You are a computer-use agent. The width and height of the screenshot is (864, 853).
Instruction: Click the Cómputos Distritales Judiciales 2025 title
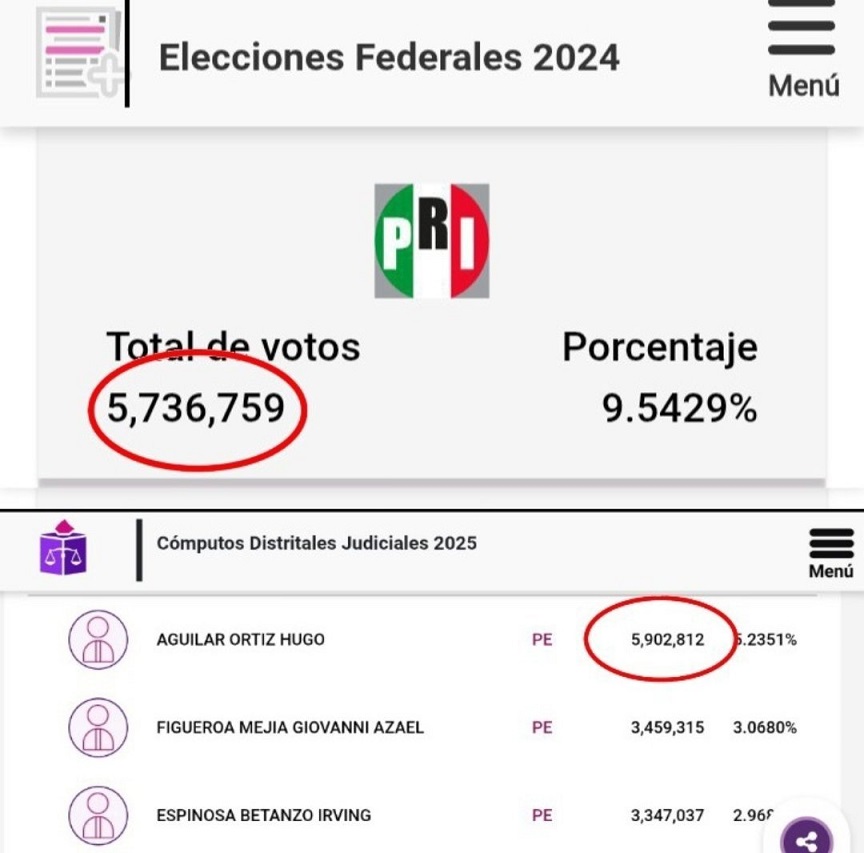pyautogui.click(x=317, y=544)
